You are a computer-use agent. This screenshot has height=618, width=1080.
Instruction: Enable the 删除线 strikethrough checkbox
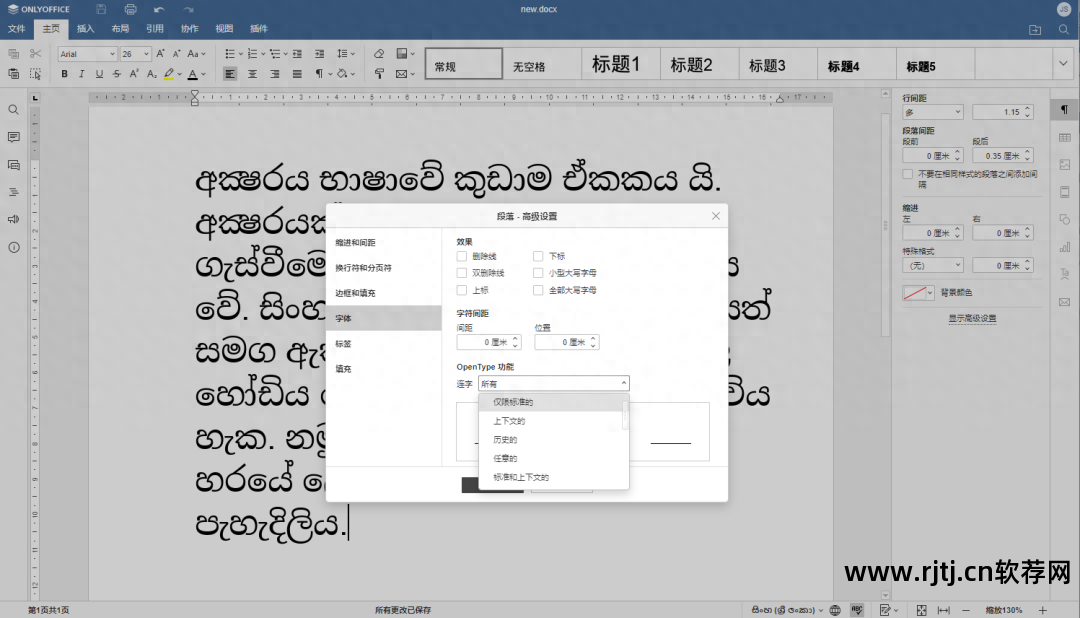click(462, 257)
